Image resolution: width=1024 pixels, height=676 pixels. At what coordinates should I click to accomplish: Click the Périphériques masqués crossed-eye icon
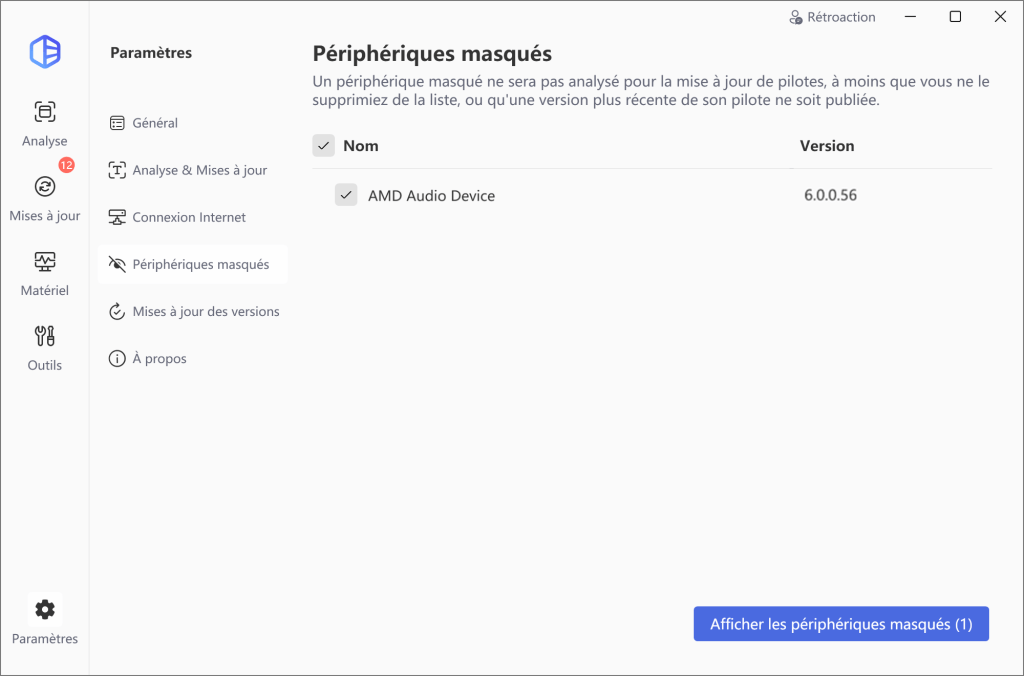coord(117,264)
